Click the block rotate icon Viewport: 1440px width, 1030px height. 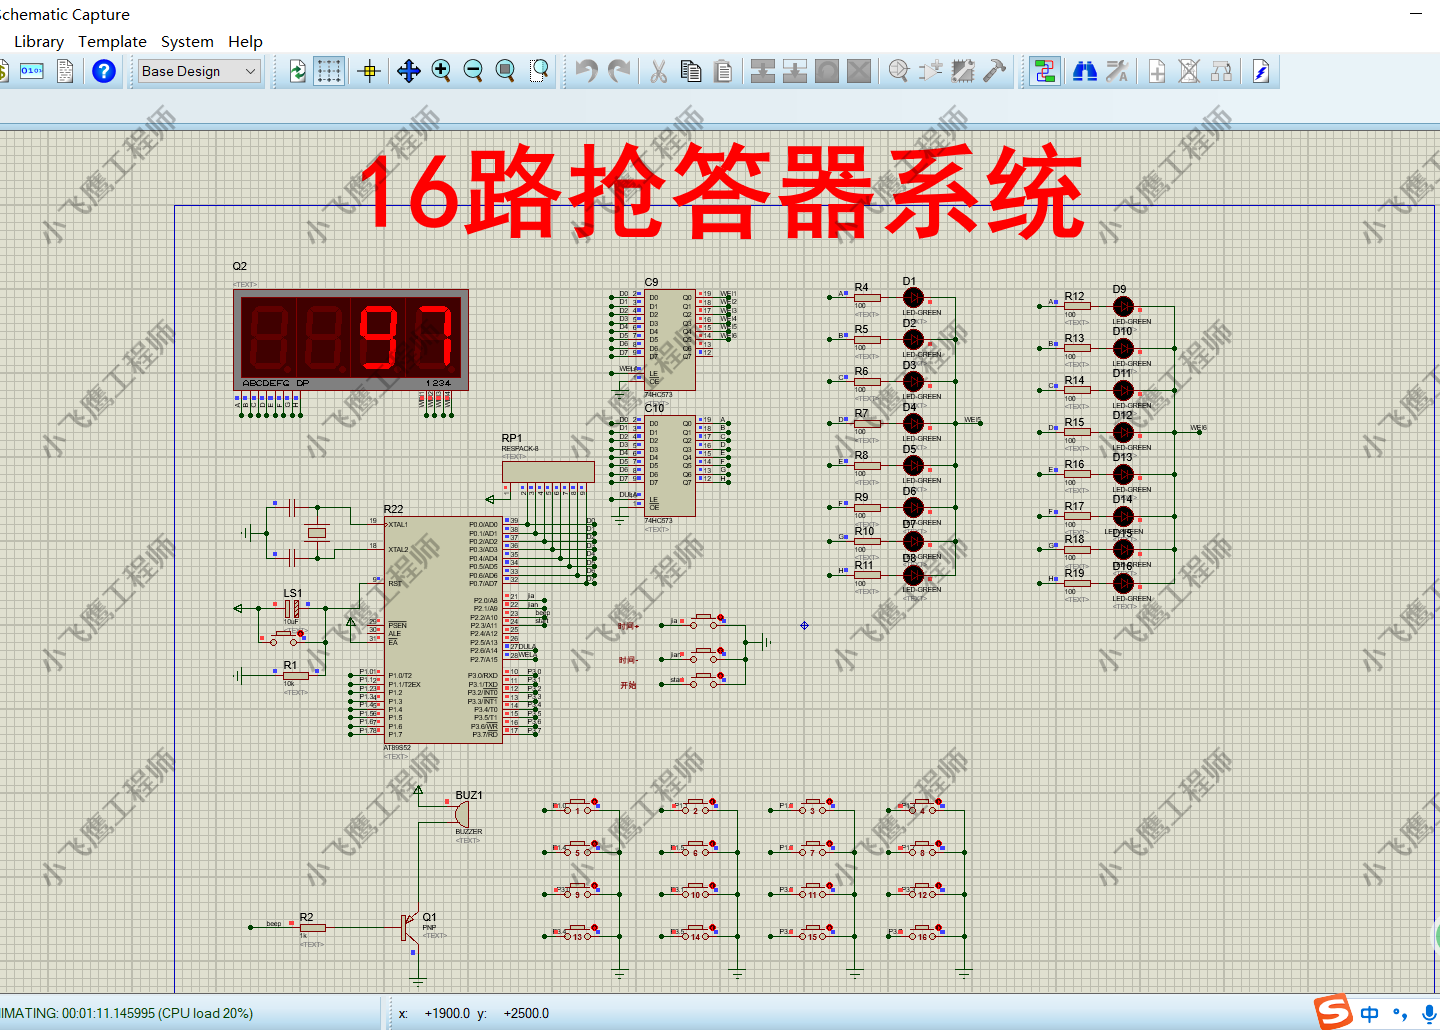[x=827, y=71]
